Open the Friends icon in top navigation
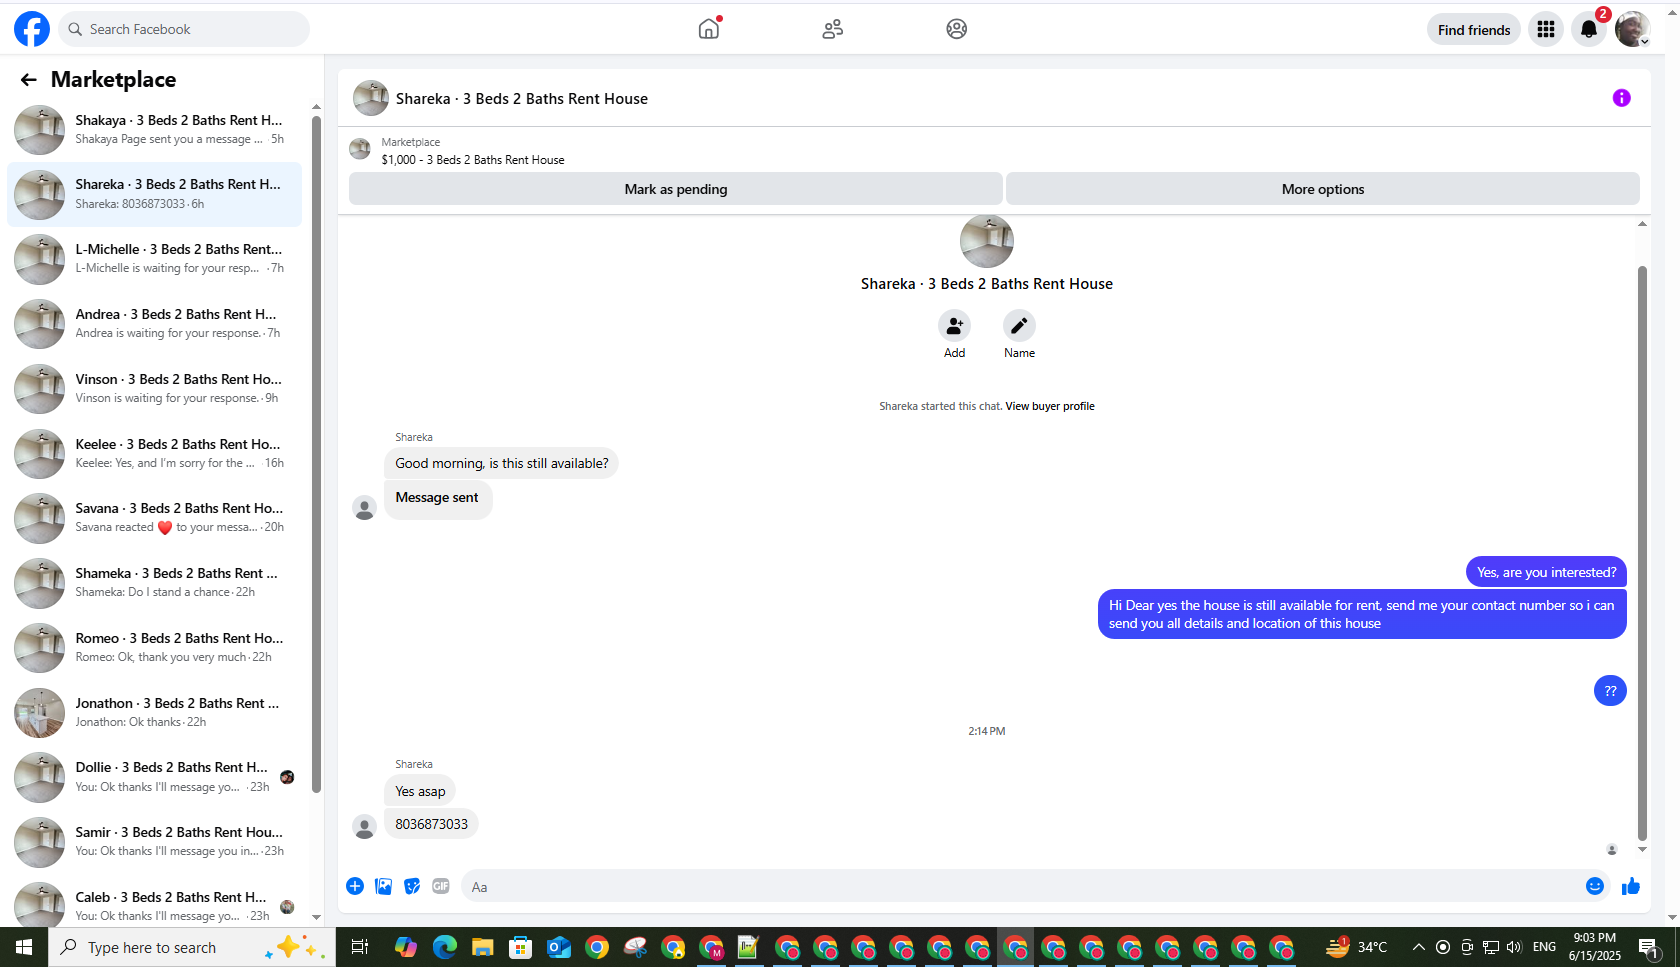1680x967 pixels. (833, 29)
